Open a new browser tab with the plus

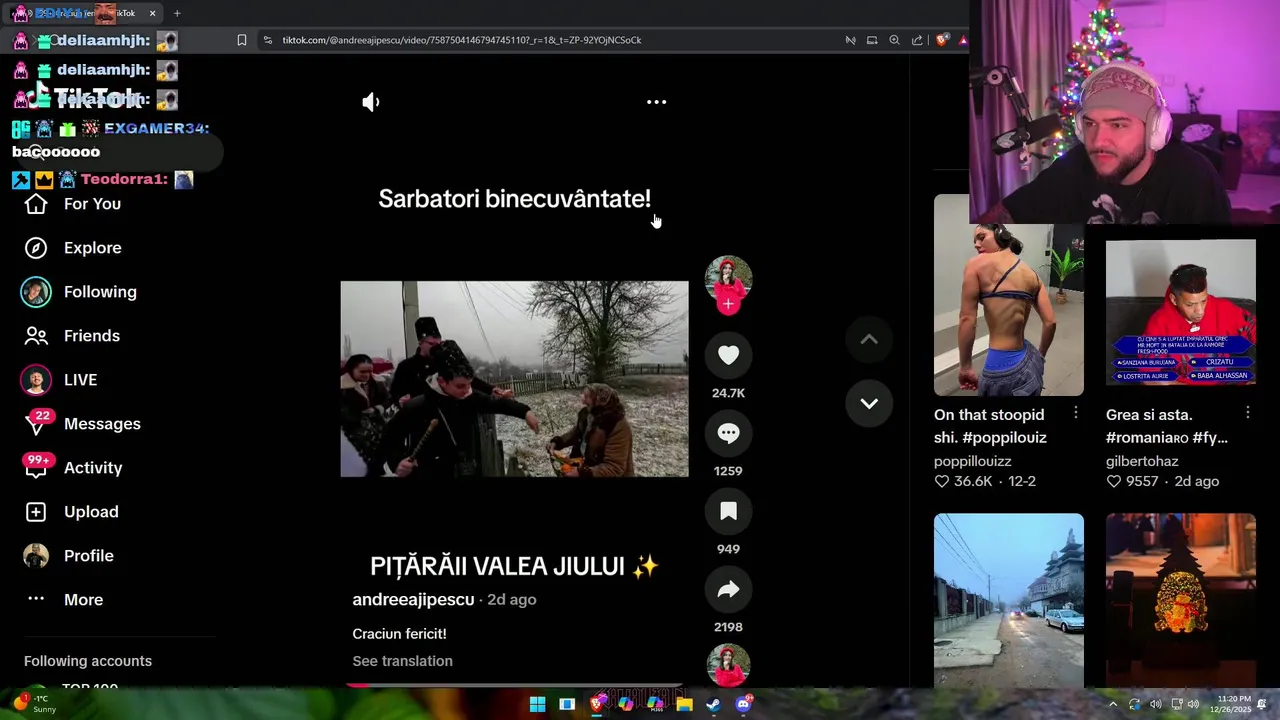click(x=177, y=13)
